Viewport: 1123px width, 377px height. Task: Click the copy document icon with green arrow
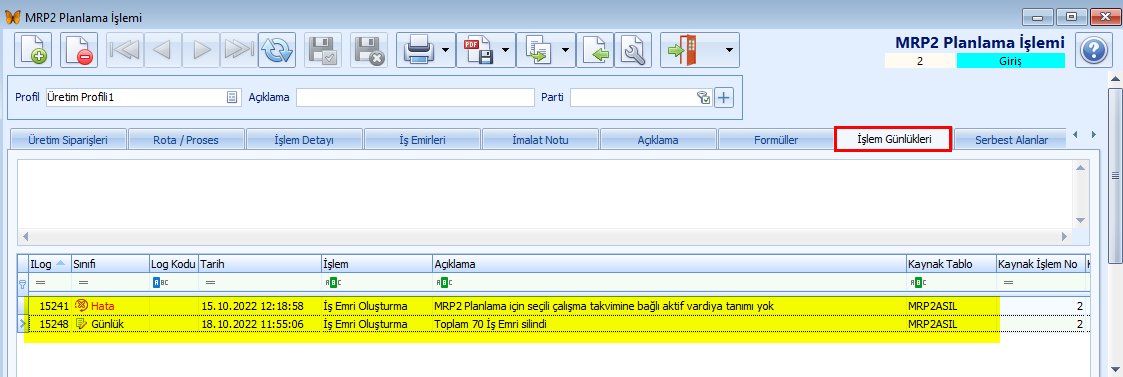point(537,50)
